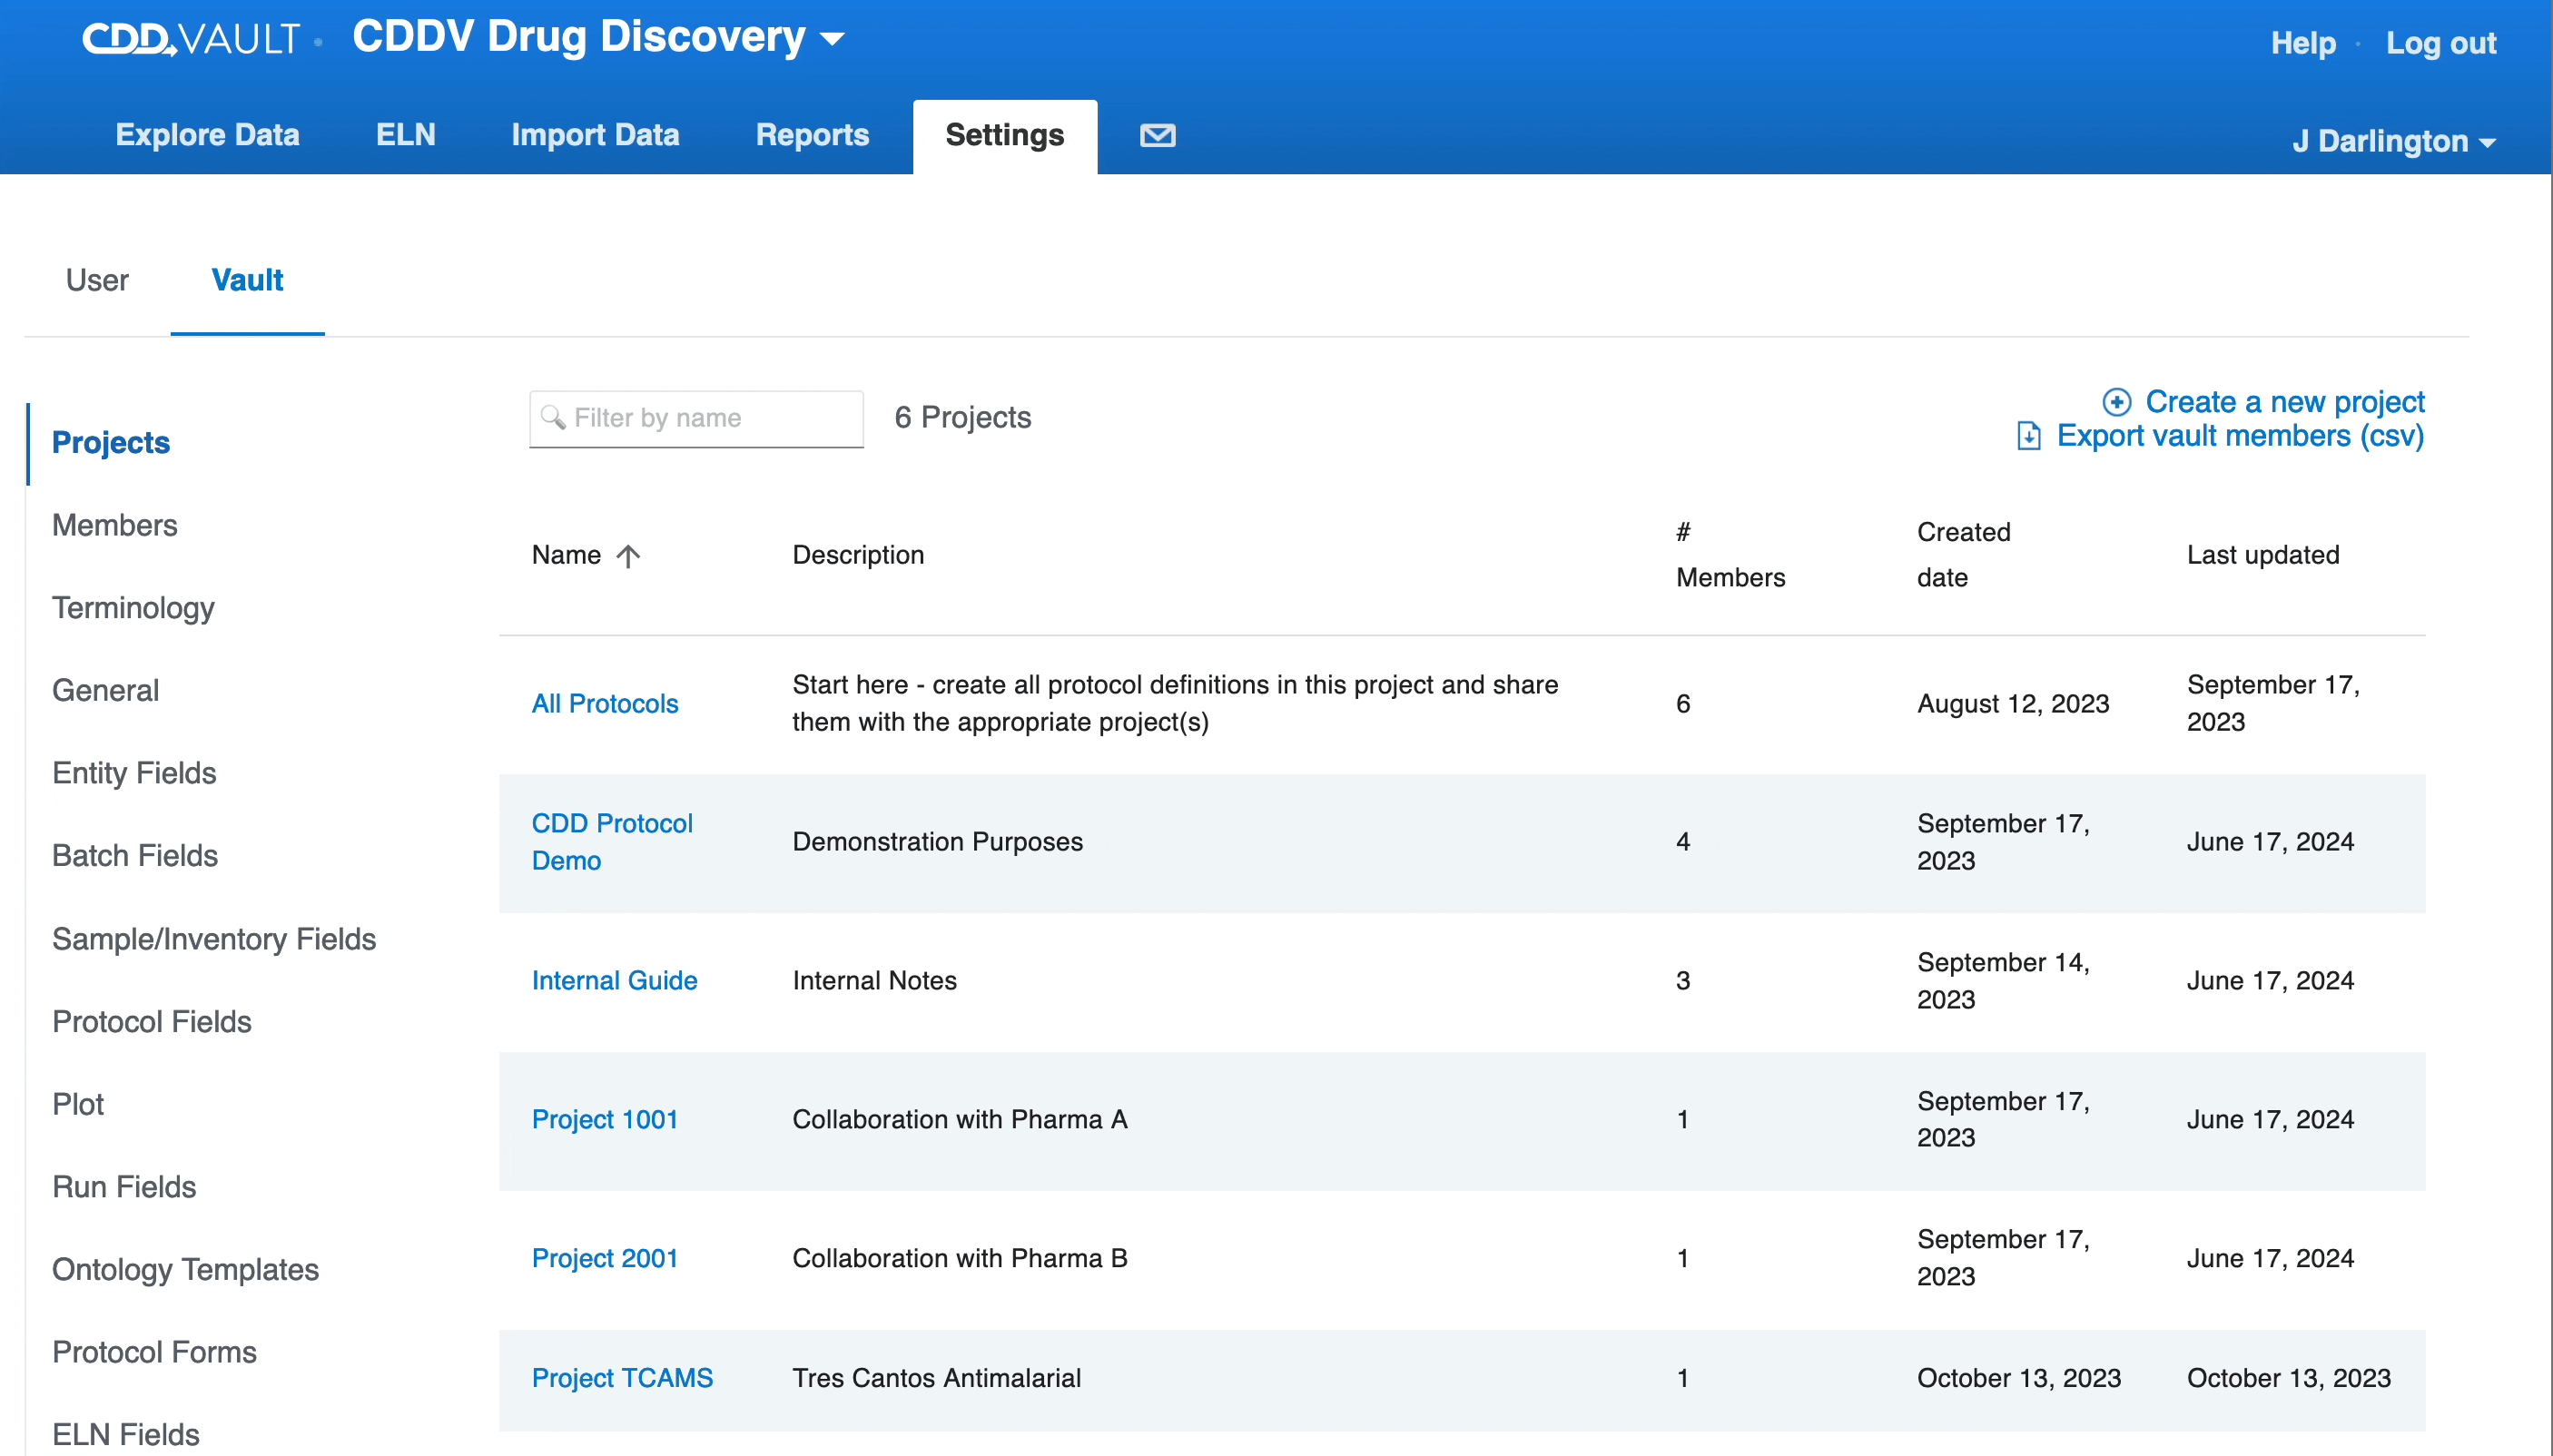This screenshot has height=1456, width=2553.
Task: Click the Filter by name input field
Action: pos(698,418)
